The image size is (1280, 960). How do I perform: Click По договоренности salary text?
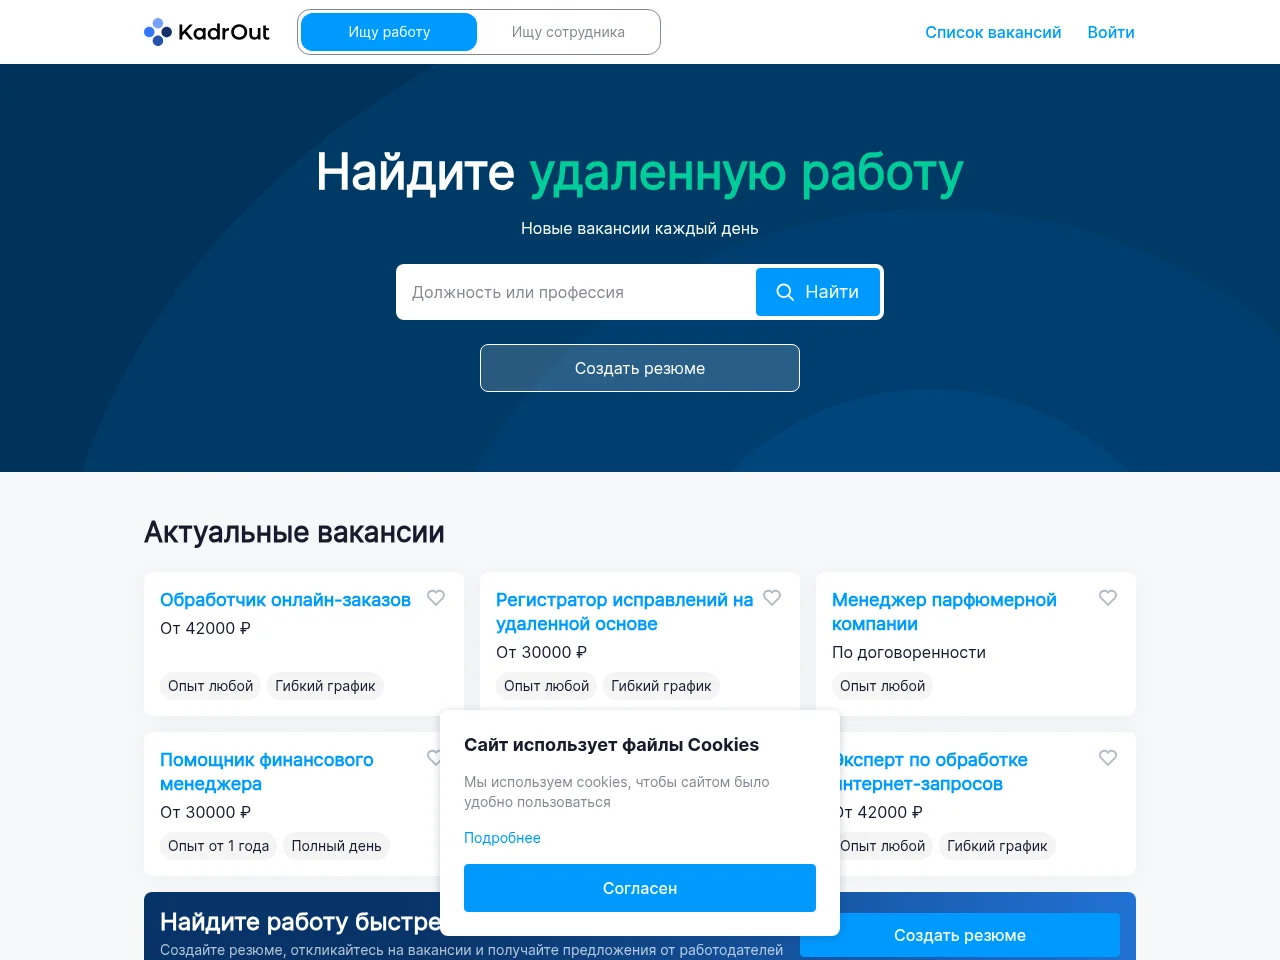[x=909, y=652]
